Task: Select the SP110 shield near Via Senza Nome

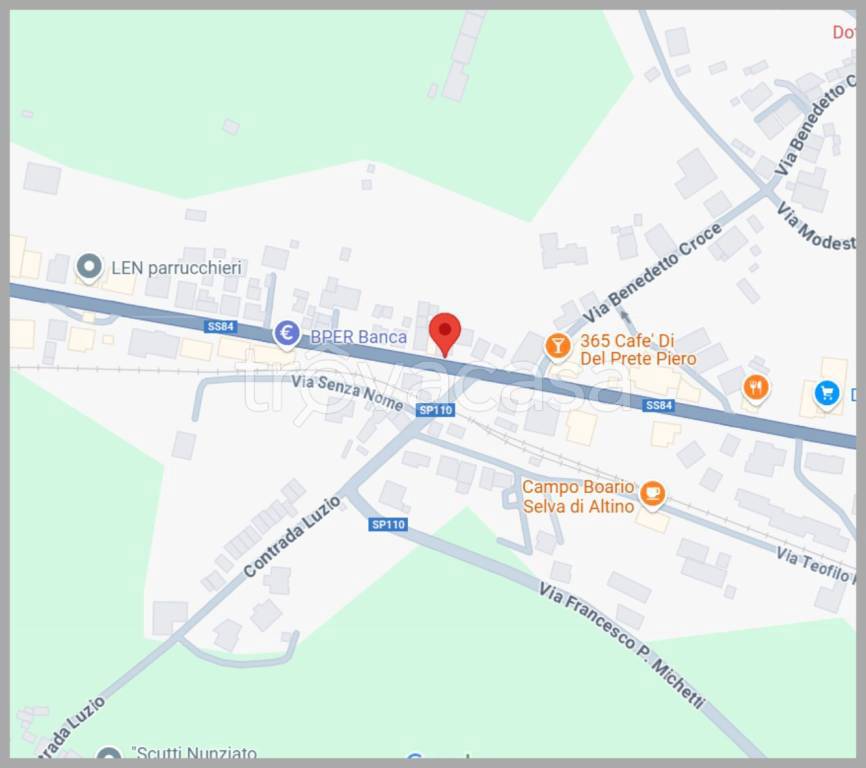Action: coord(435,410)
